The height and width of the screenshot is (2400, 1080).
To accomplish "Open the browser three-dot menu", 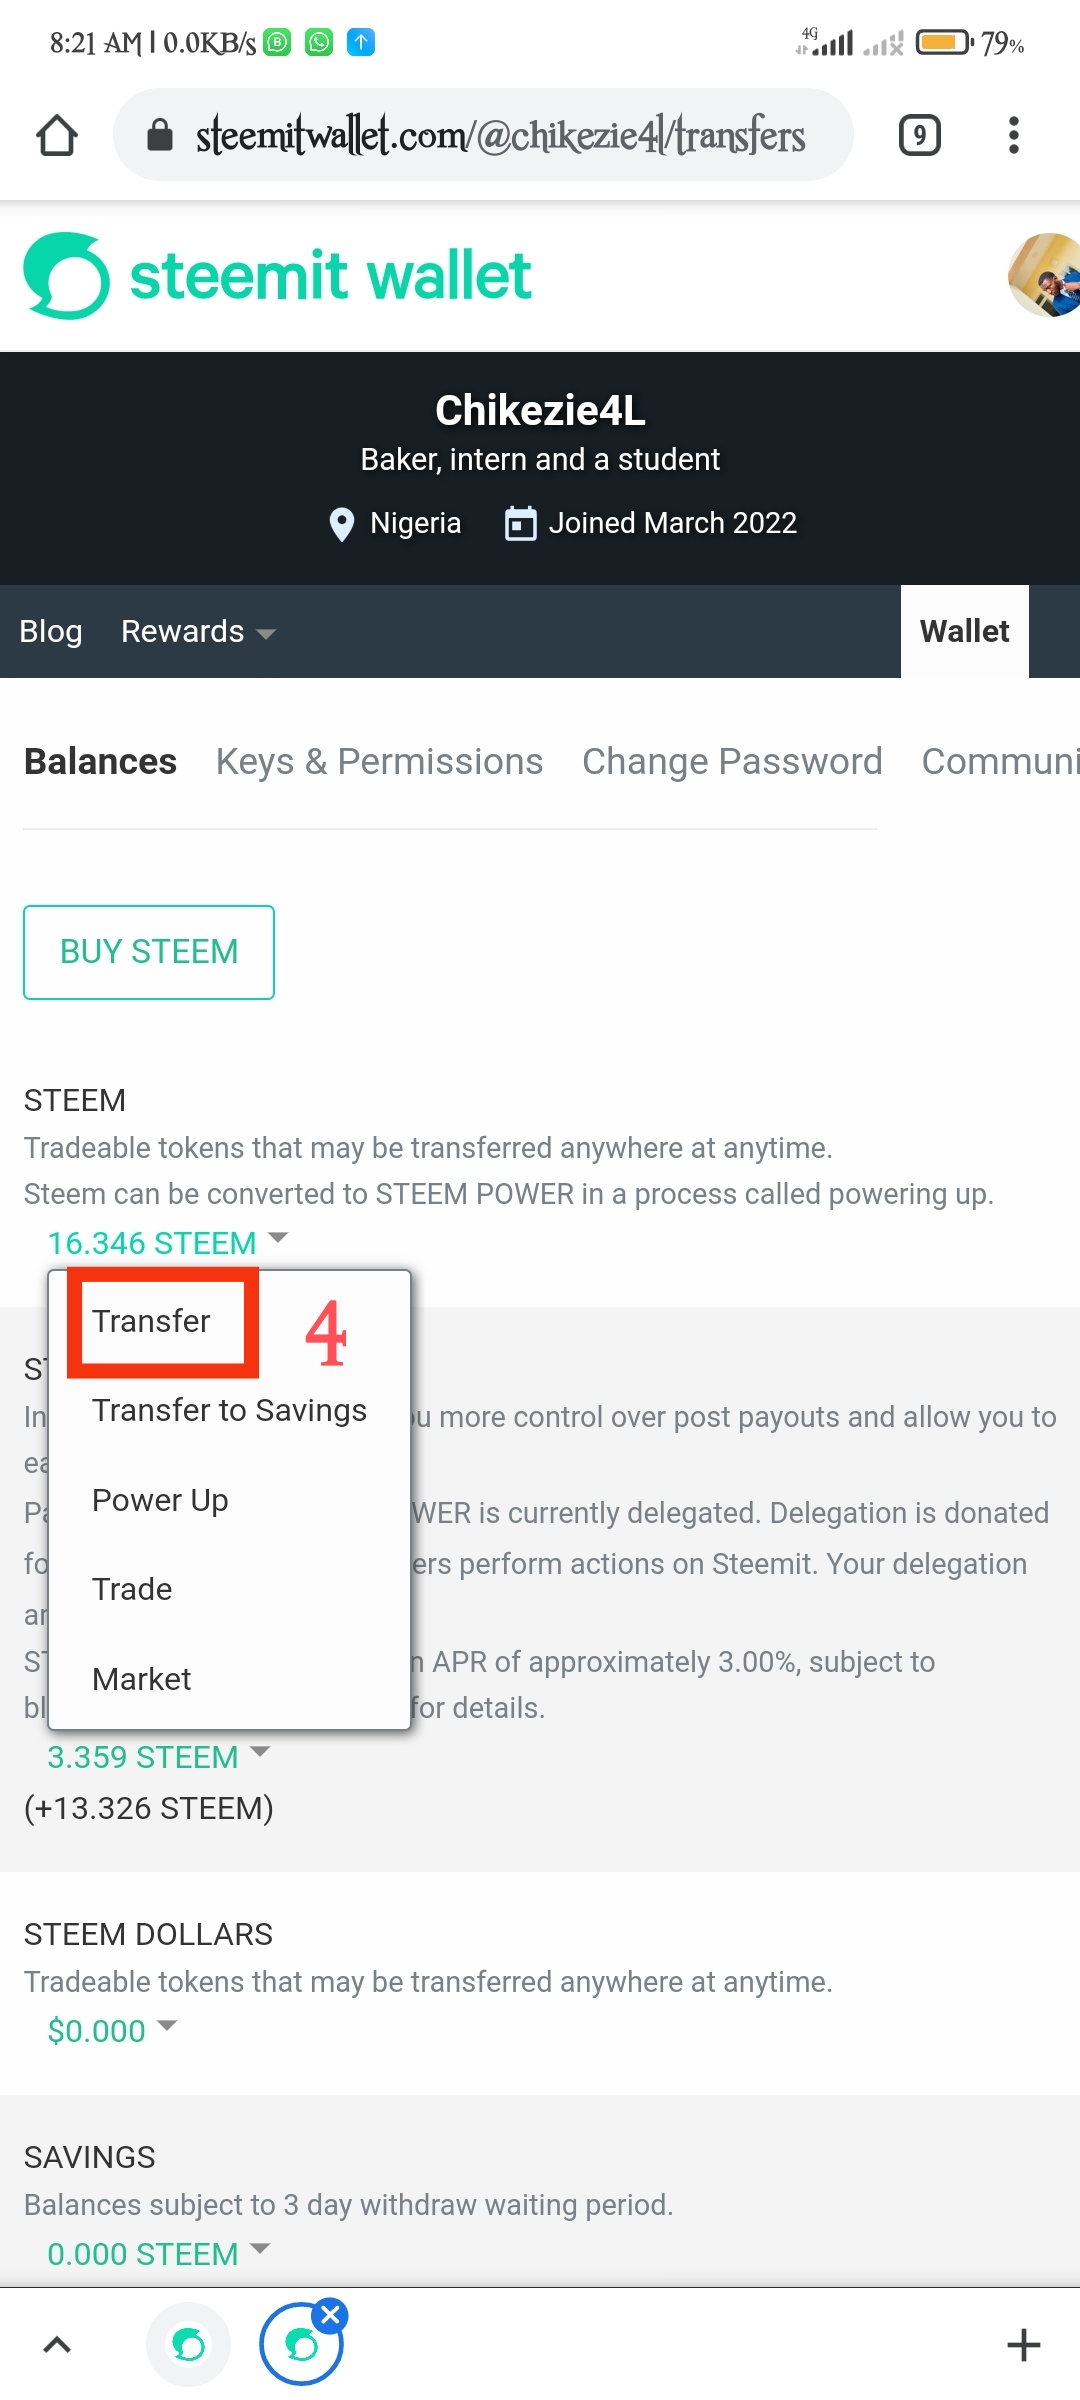I will coord(1013,135).
